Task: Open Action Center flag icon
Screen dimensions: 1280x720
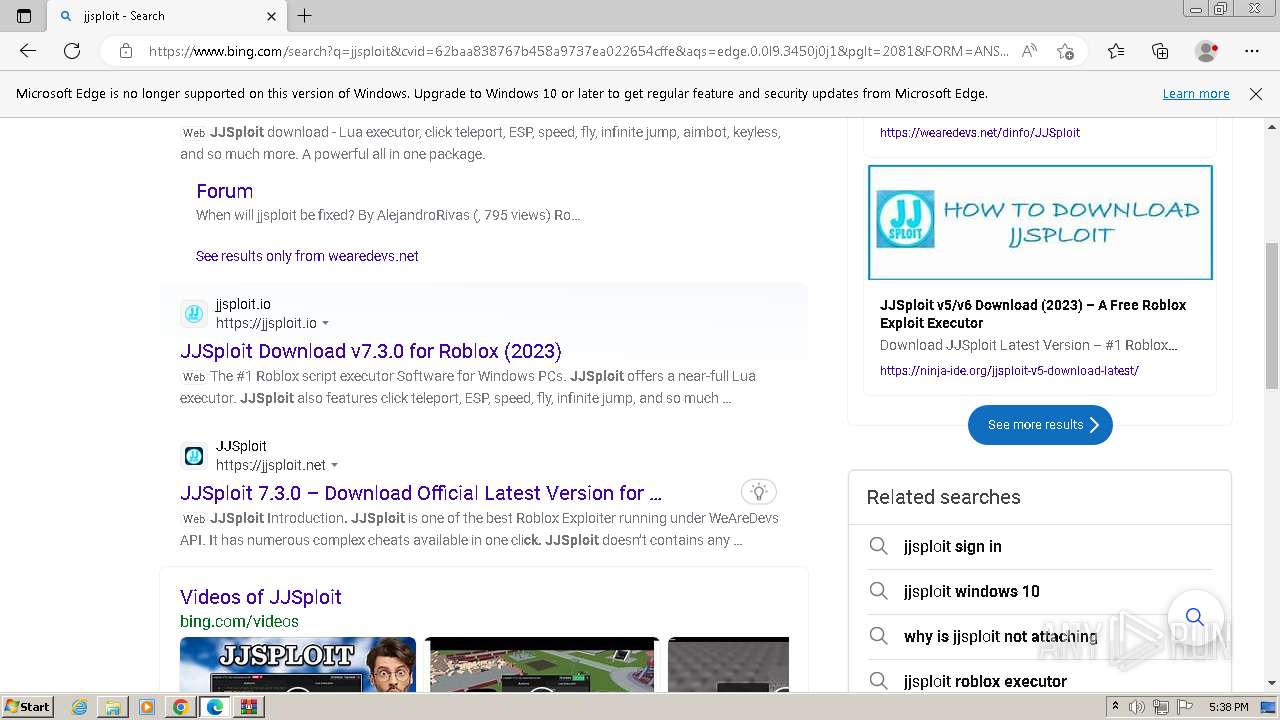Action: click(x=1185, y=707)
